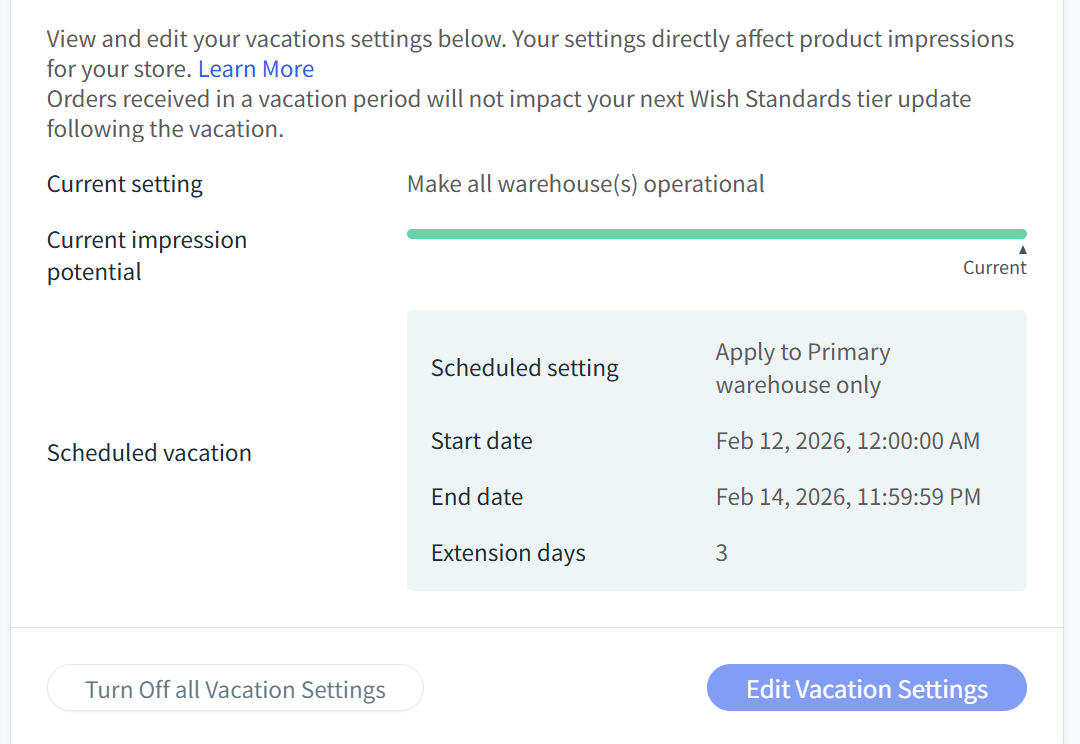Click the Extension days value 3

tap(721, 552)
